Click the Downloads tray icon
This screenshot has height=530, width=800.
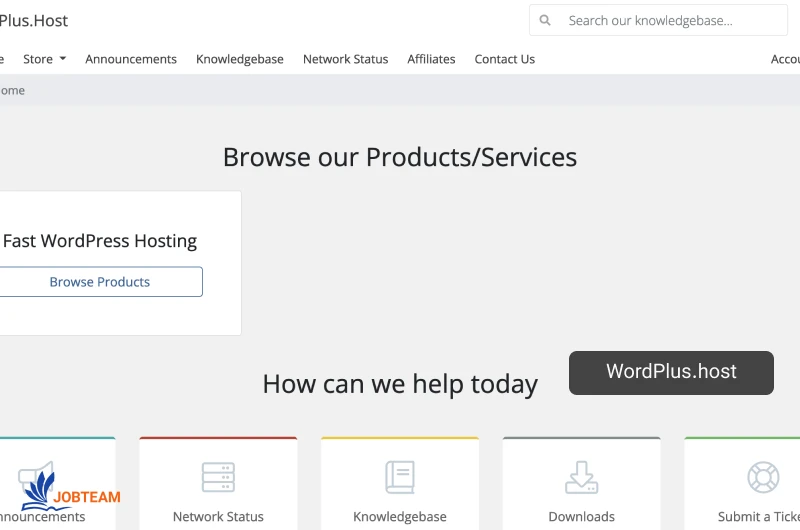coord(582,477)
